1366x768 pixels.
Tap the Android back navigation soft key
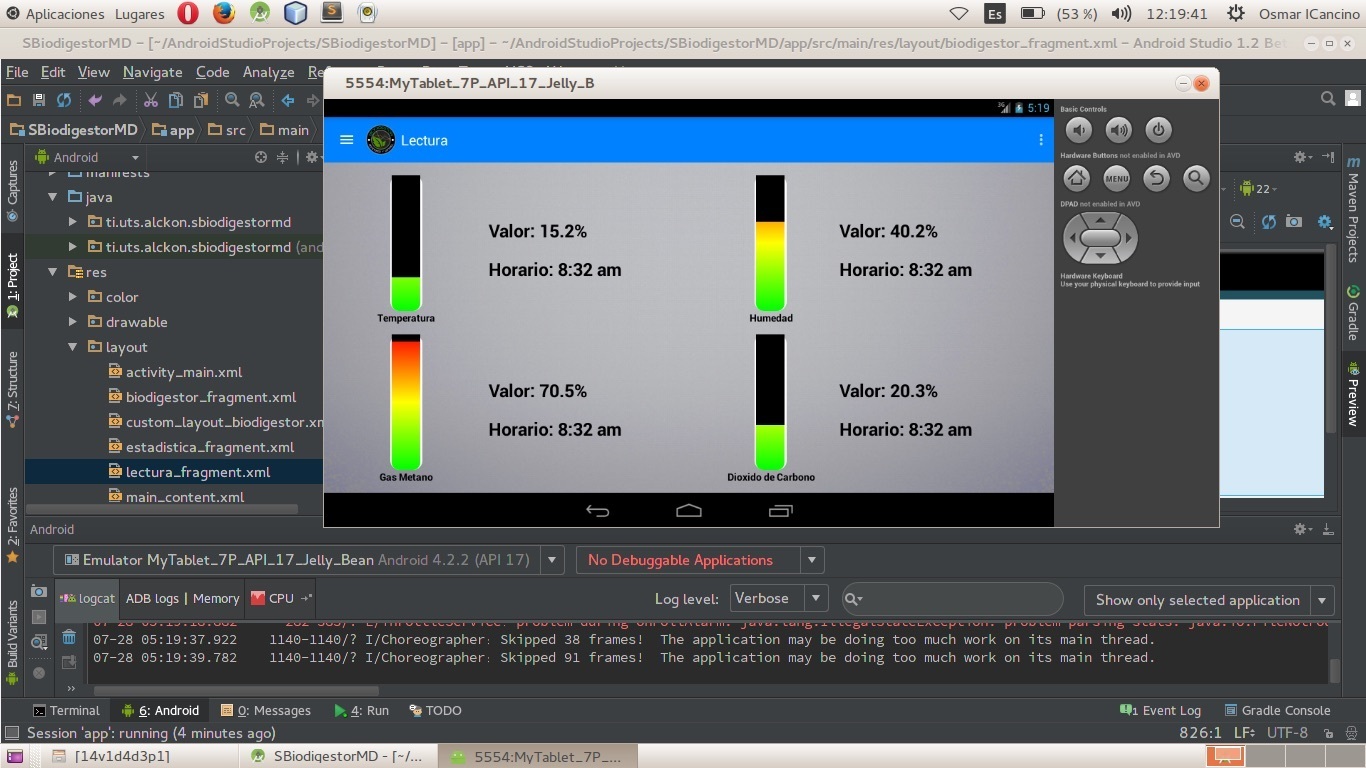pyautogui.click(x=598, y=511)
